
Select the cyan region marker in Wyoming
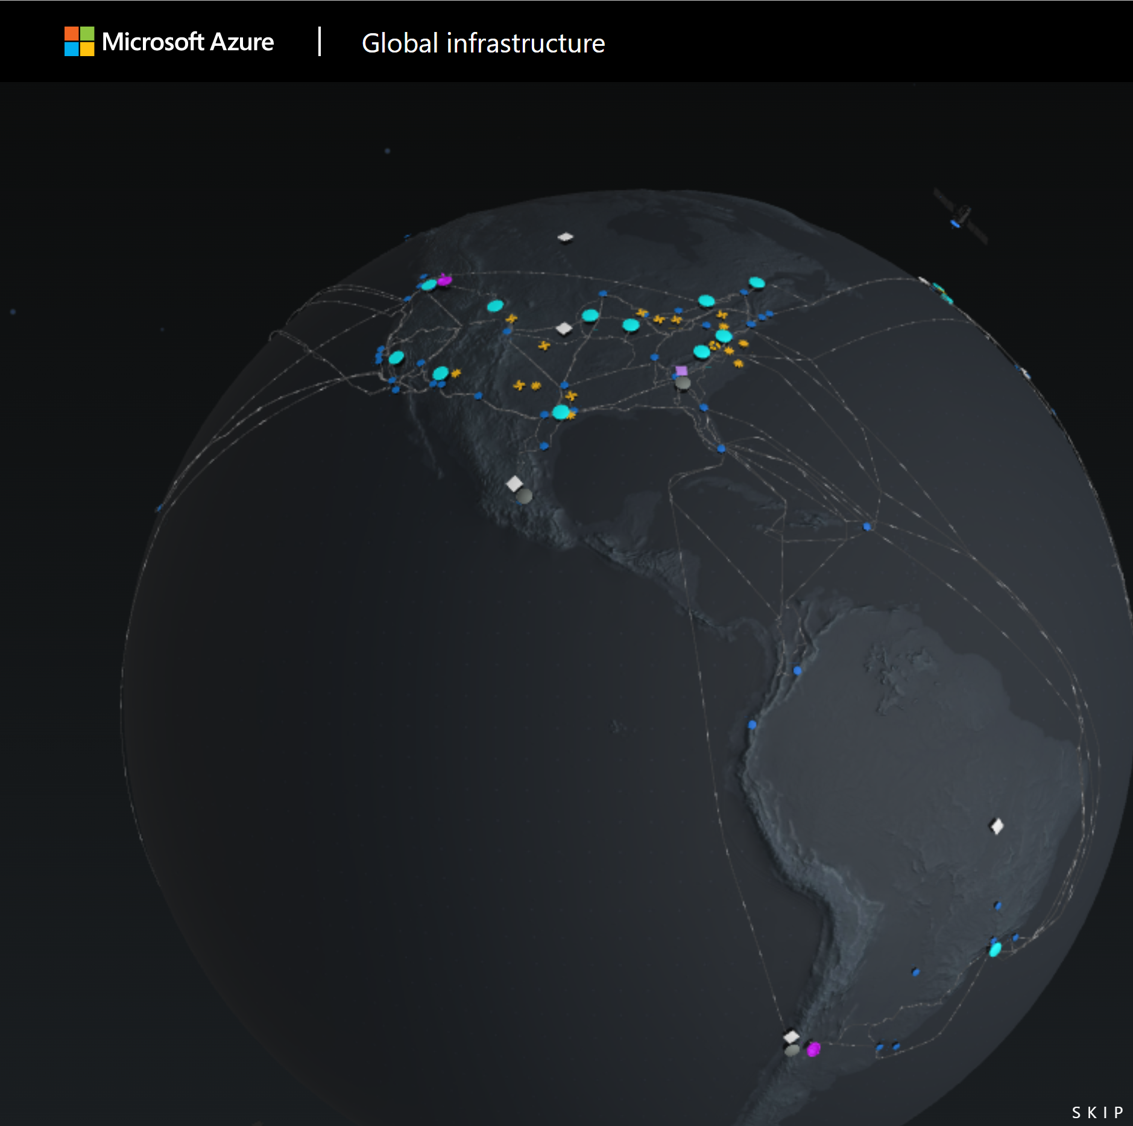point(495,306)
